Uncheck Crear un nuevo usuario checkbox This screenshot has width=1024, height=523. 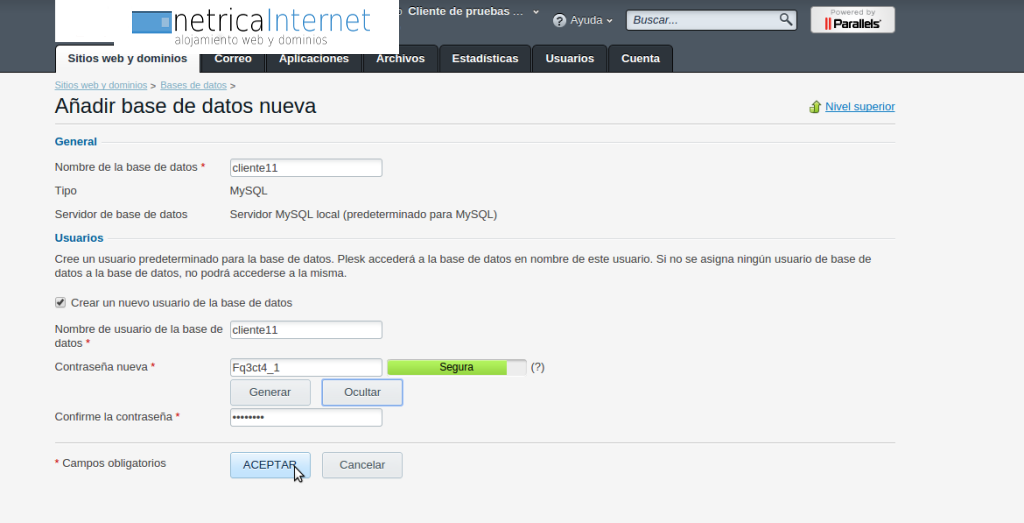(x=61, y=302)
